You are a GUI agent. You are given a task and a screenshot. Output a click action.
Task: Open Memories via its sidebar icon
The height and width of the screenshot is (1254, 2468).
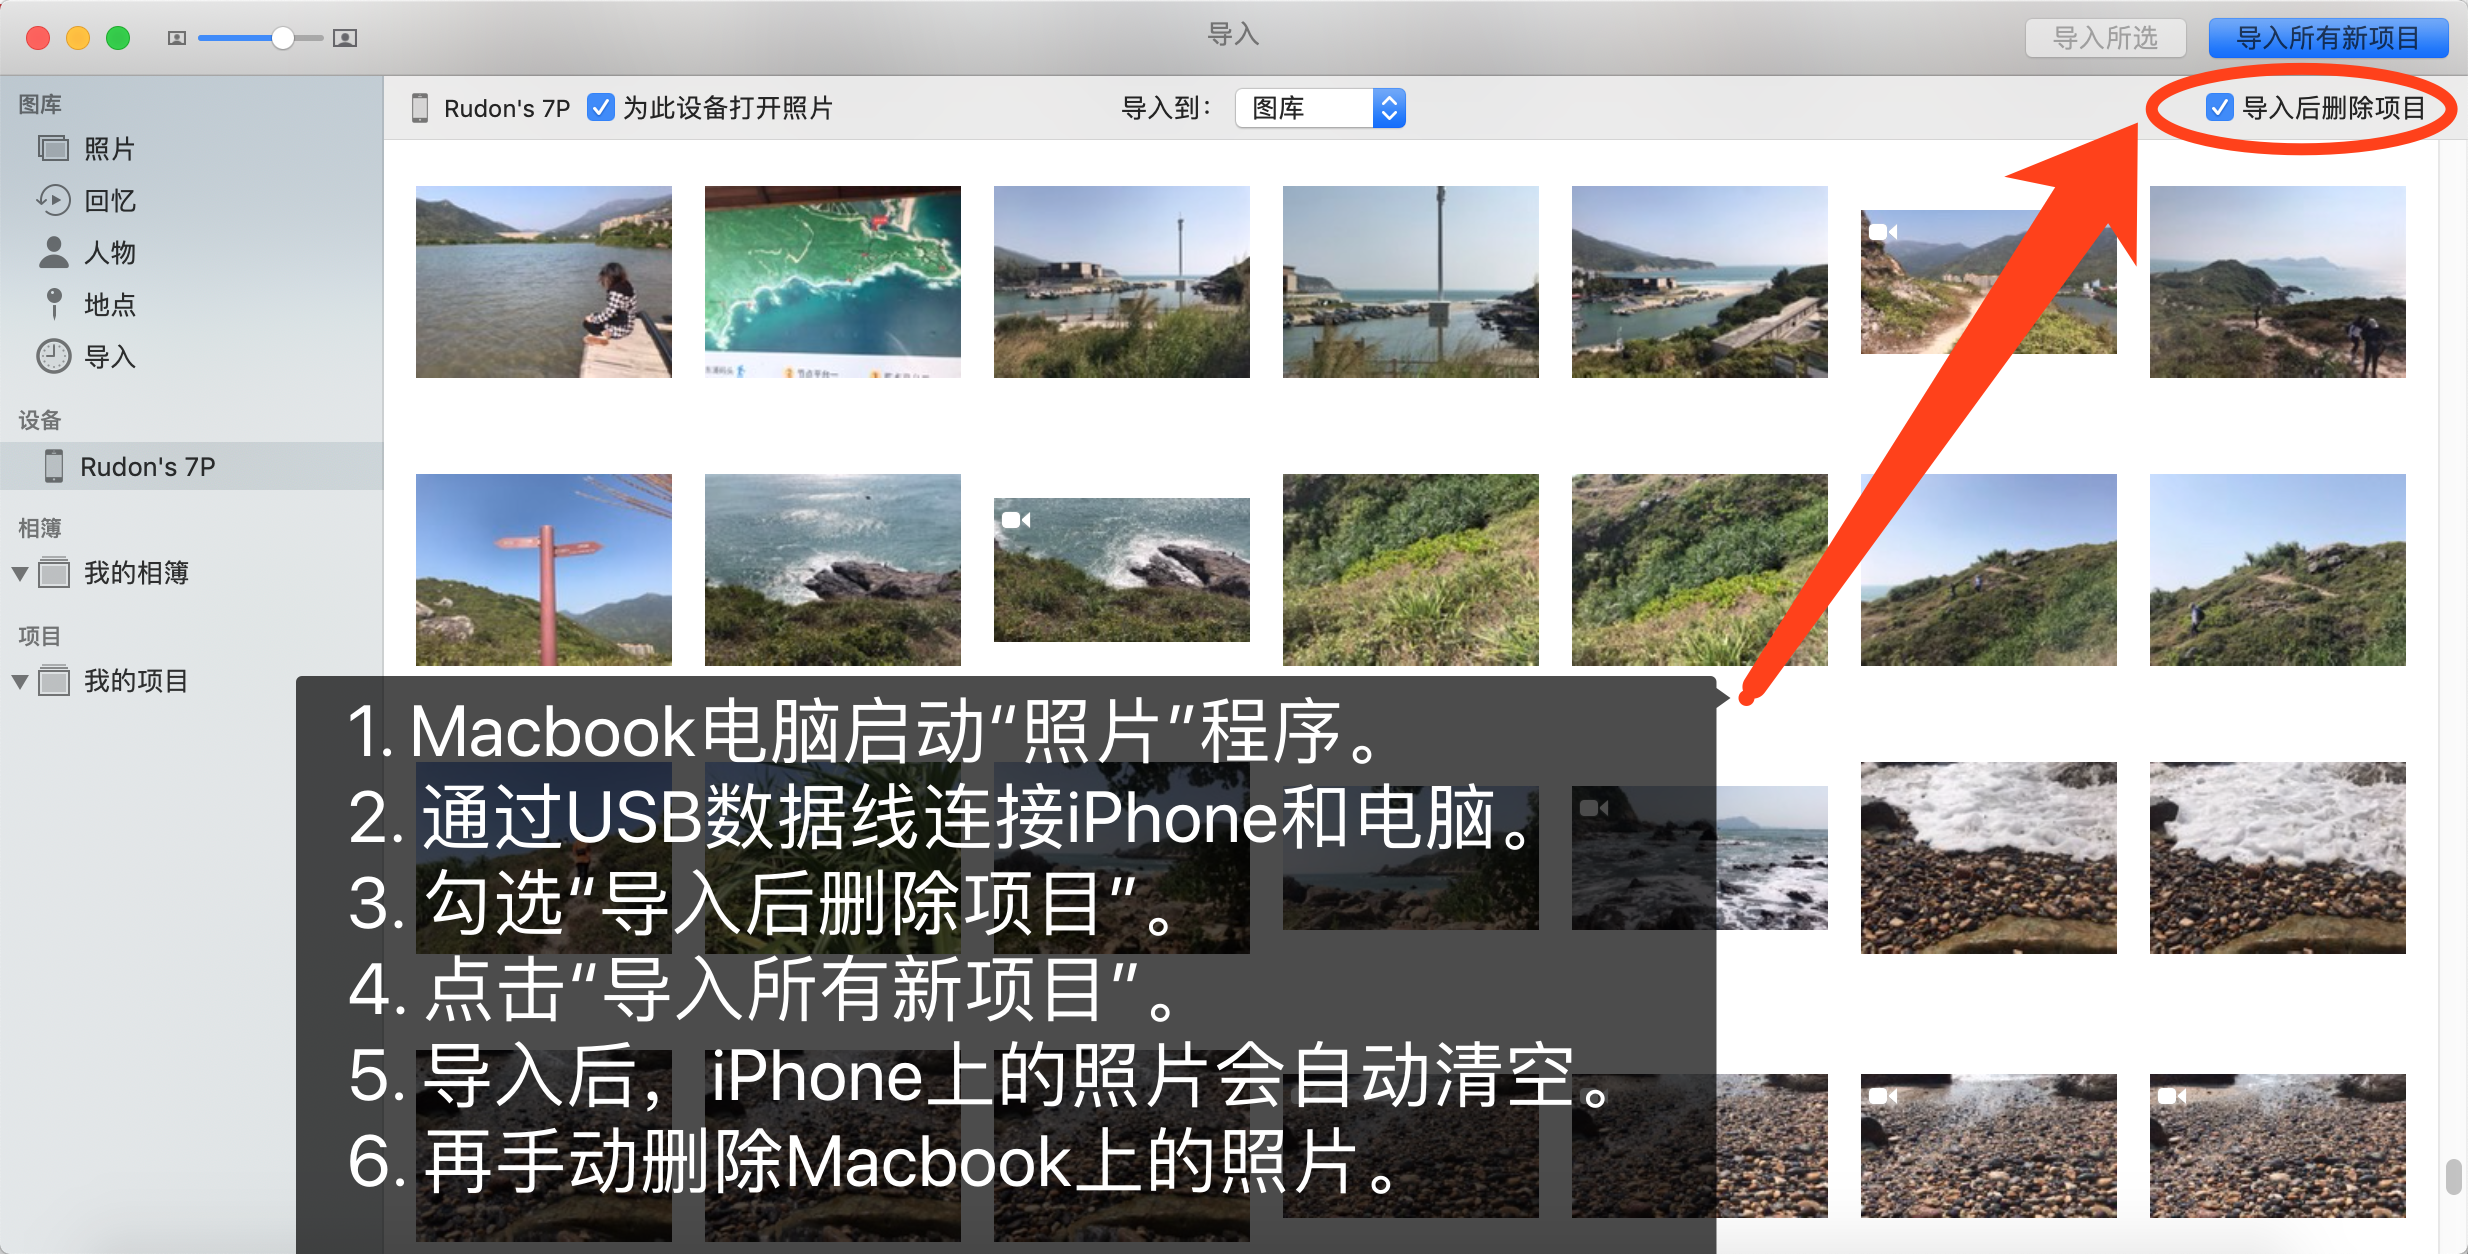(x=53, y=201)
